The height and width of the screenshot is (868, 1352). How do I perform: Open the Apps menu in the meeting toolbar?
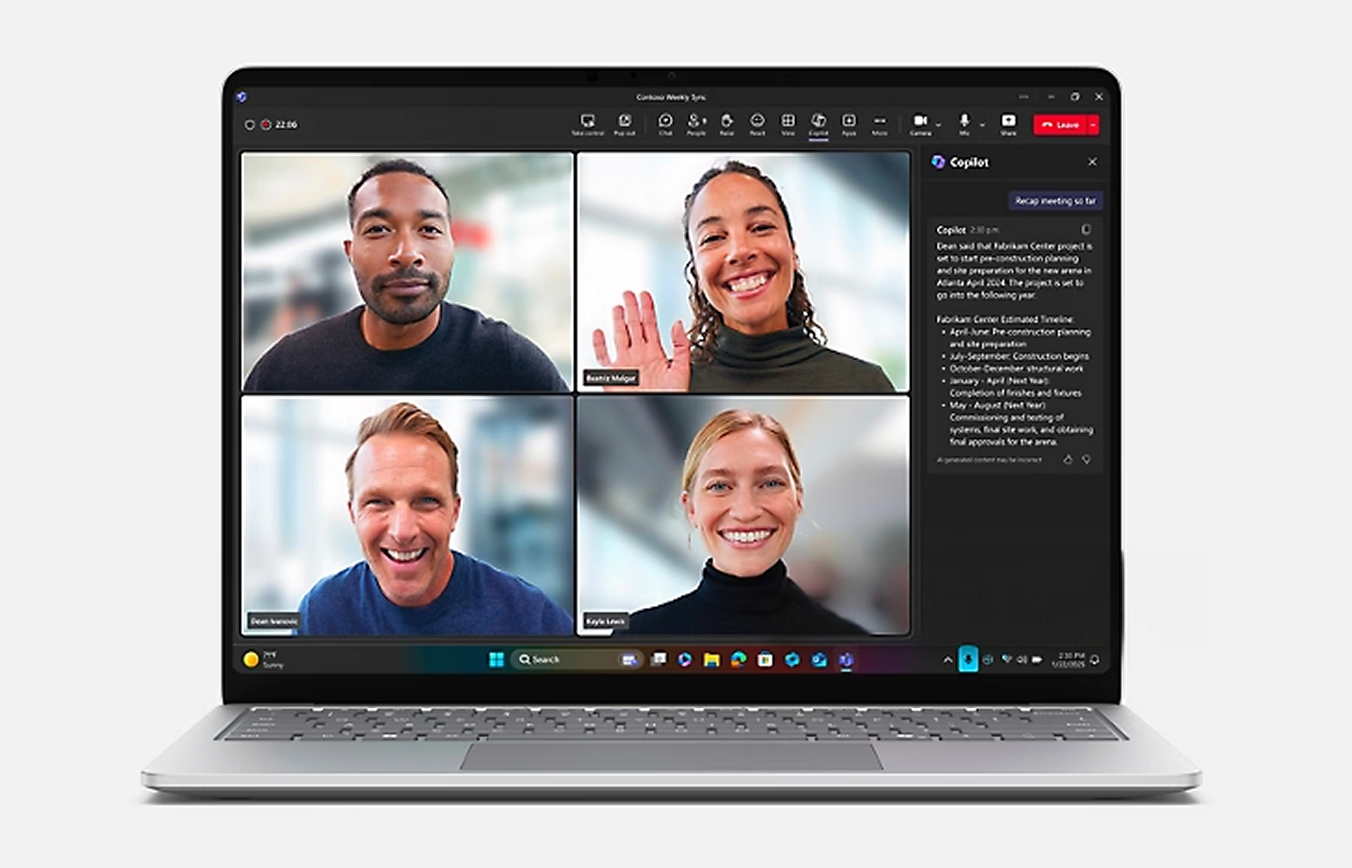tap(849, 124)
